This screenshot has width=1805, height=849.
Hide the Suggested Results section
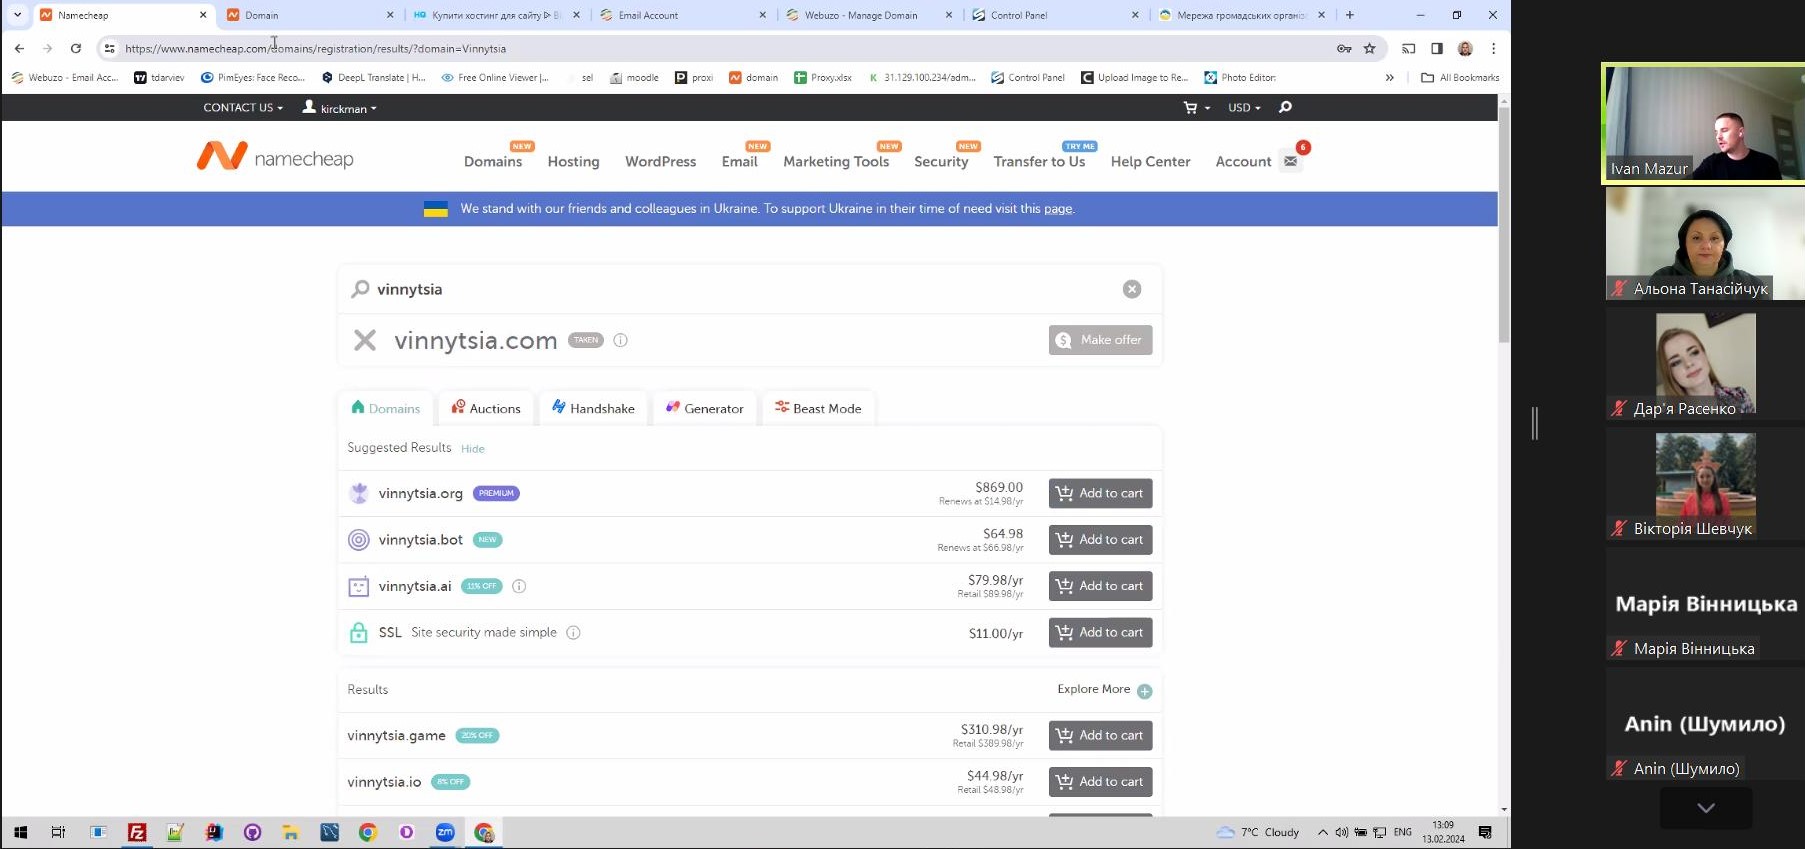(472, 449)
